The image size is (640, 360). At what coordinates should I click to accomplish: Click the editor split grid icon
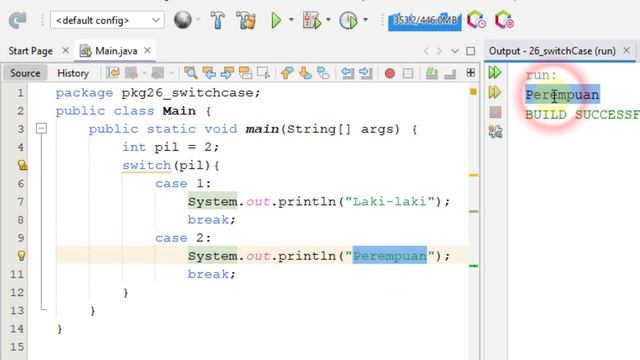[471, 73]
